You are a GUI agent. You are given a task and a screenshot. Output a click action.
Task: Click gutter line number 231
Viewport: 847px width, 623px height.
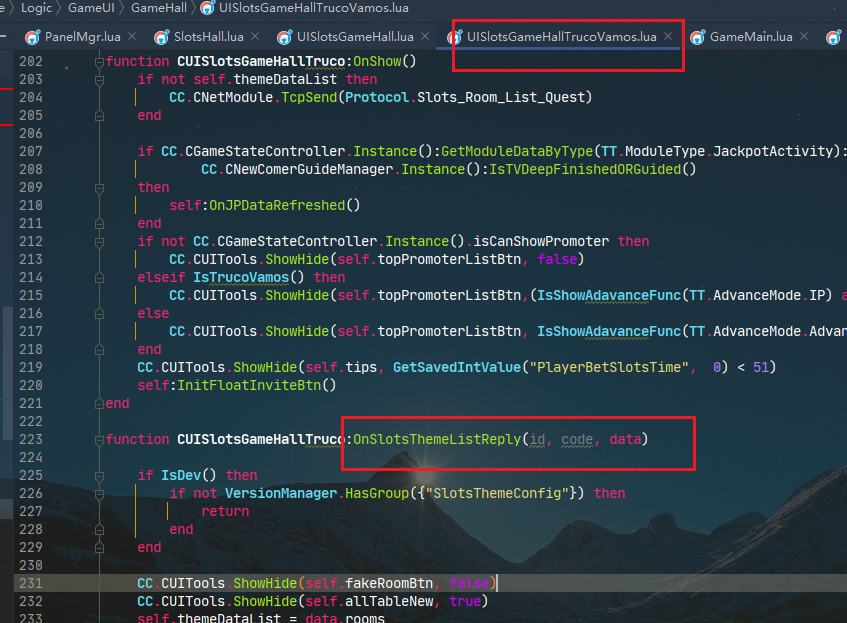[32, 584]
